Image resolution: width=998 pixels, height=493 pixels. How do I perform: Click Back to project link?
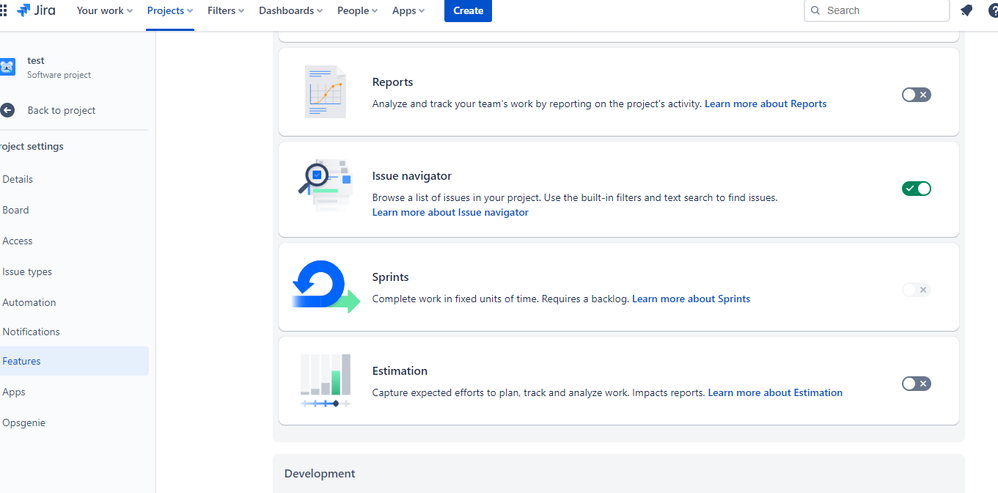pyautogui.click(x=61, y=111)
